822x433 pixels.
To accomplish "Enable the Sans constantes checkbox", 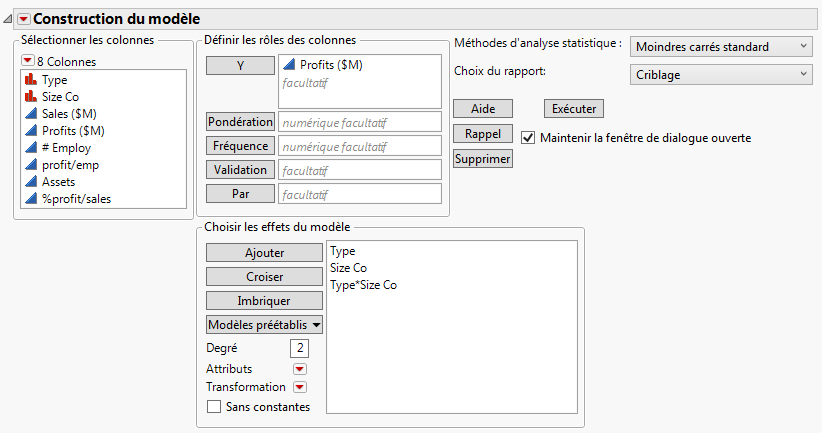I will click(213, 406).
